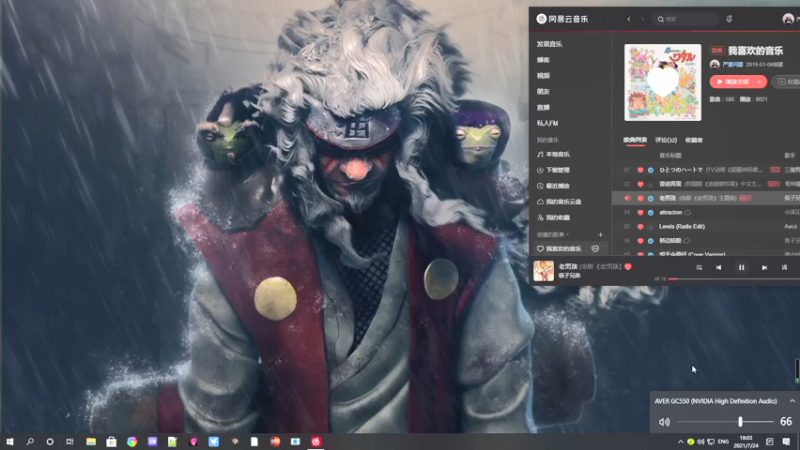This screenshot has height=450, width=800.
Task: Collapse the 创建的歌单 section arrow
Action: (x=568, y=235)
